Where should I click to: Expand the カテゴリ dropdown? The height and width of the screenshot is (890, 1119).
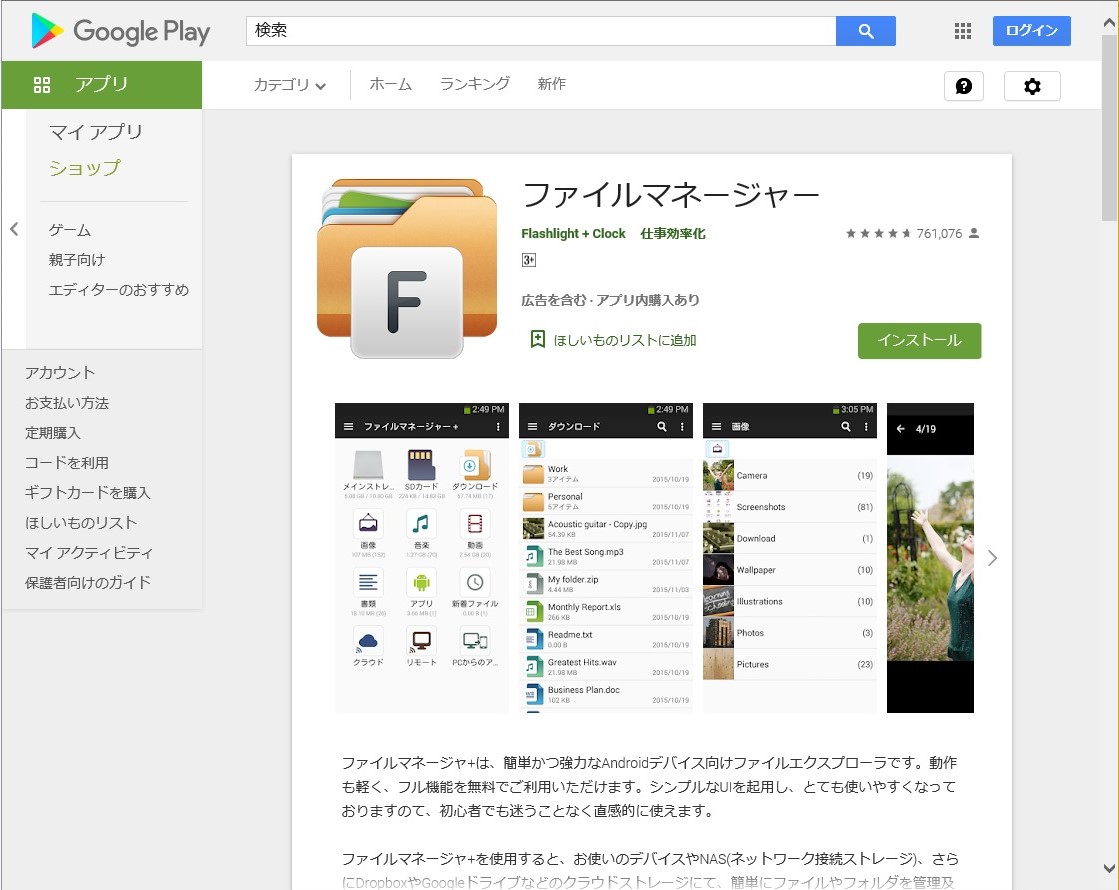290,85
